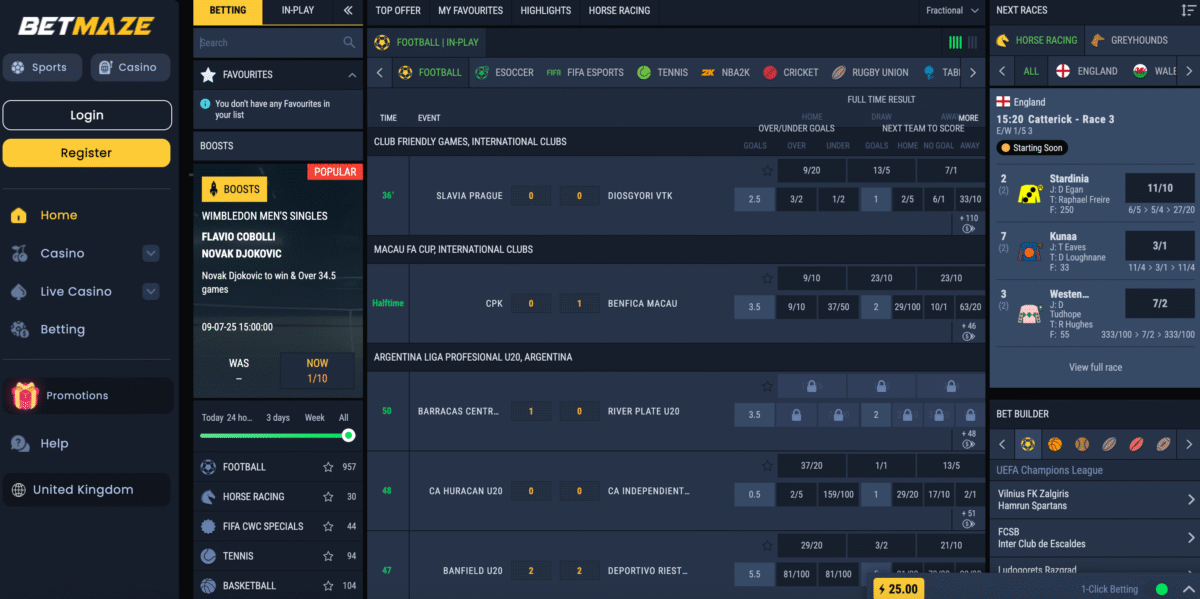Open the Sports section icon button
The width and height of the screenshot is (1200, 599).
(41, 67)
